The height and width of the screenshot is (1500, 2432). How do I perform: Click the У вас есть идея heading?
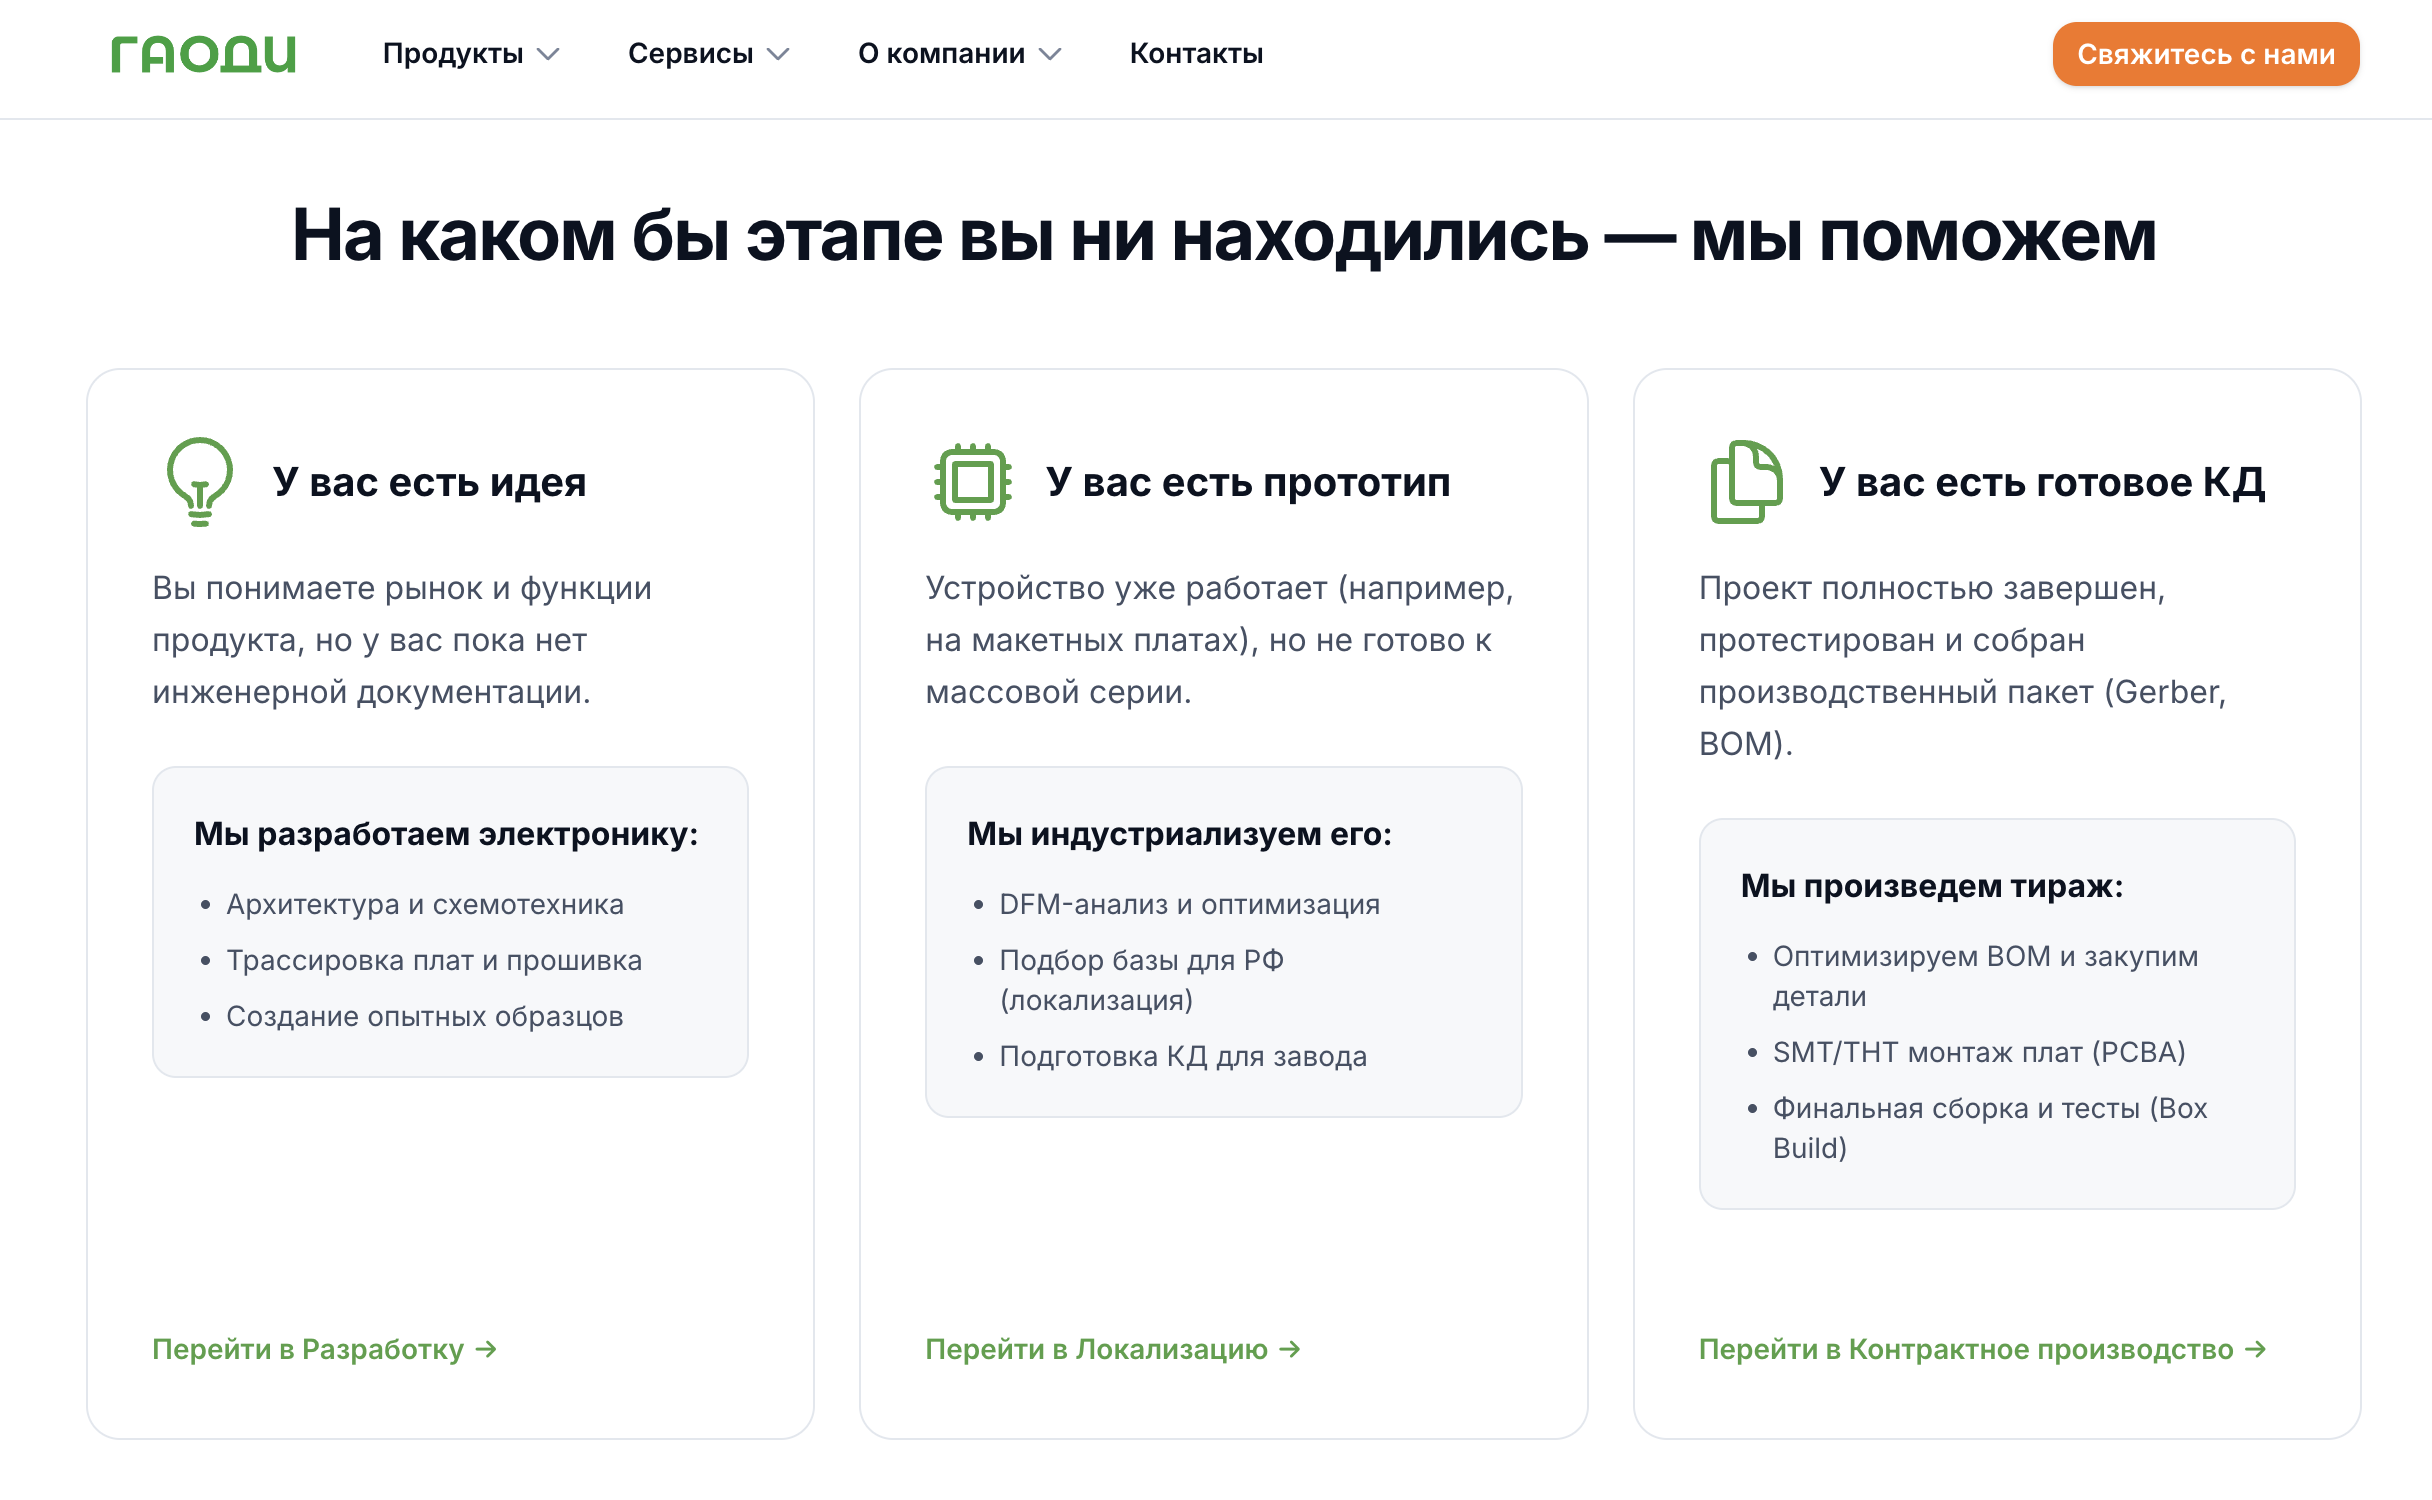pyautogui.click(x=429, y=482)
